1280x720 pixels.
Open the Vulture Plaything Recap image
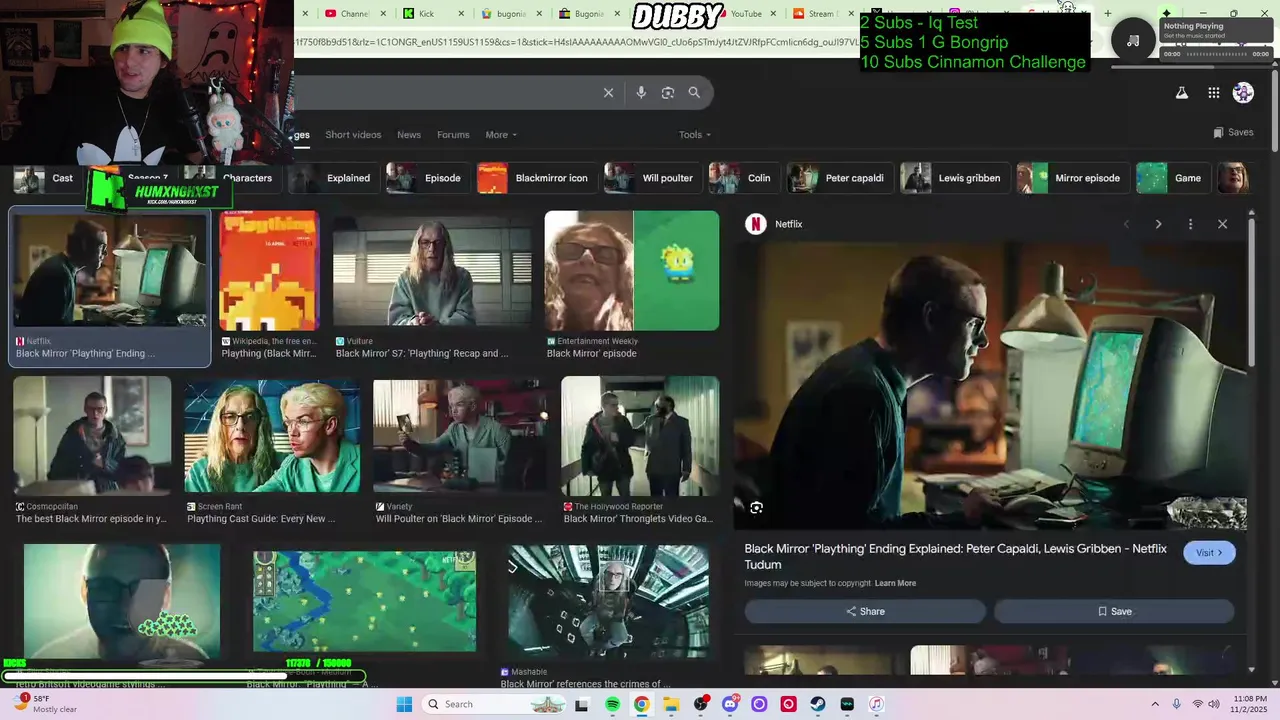pyautogui.click(x=432, y=271)
